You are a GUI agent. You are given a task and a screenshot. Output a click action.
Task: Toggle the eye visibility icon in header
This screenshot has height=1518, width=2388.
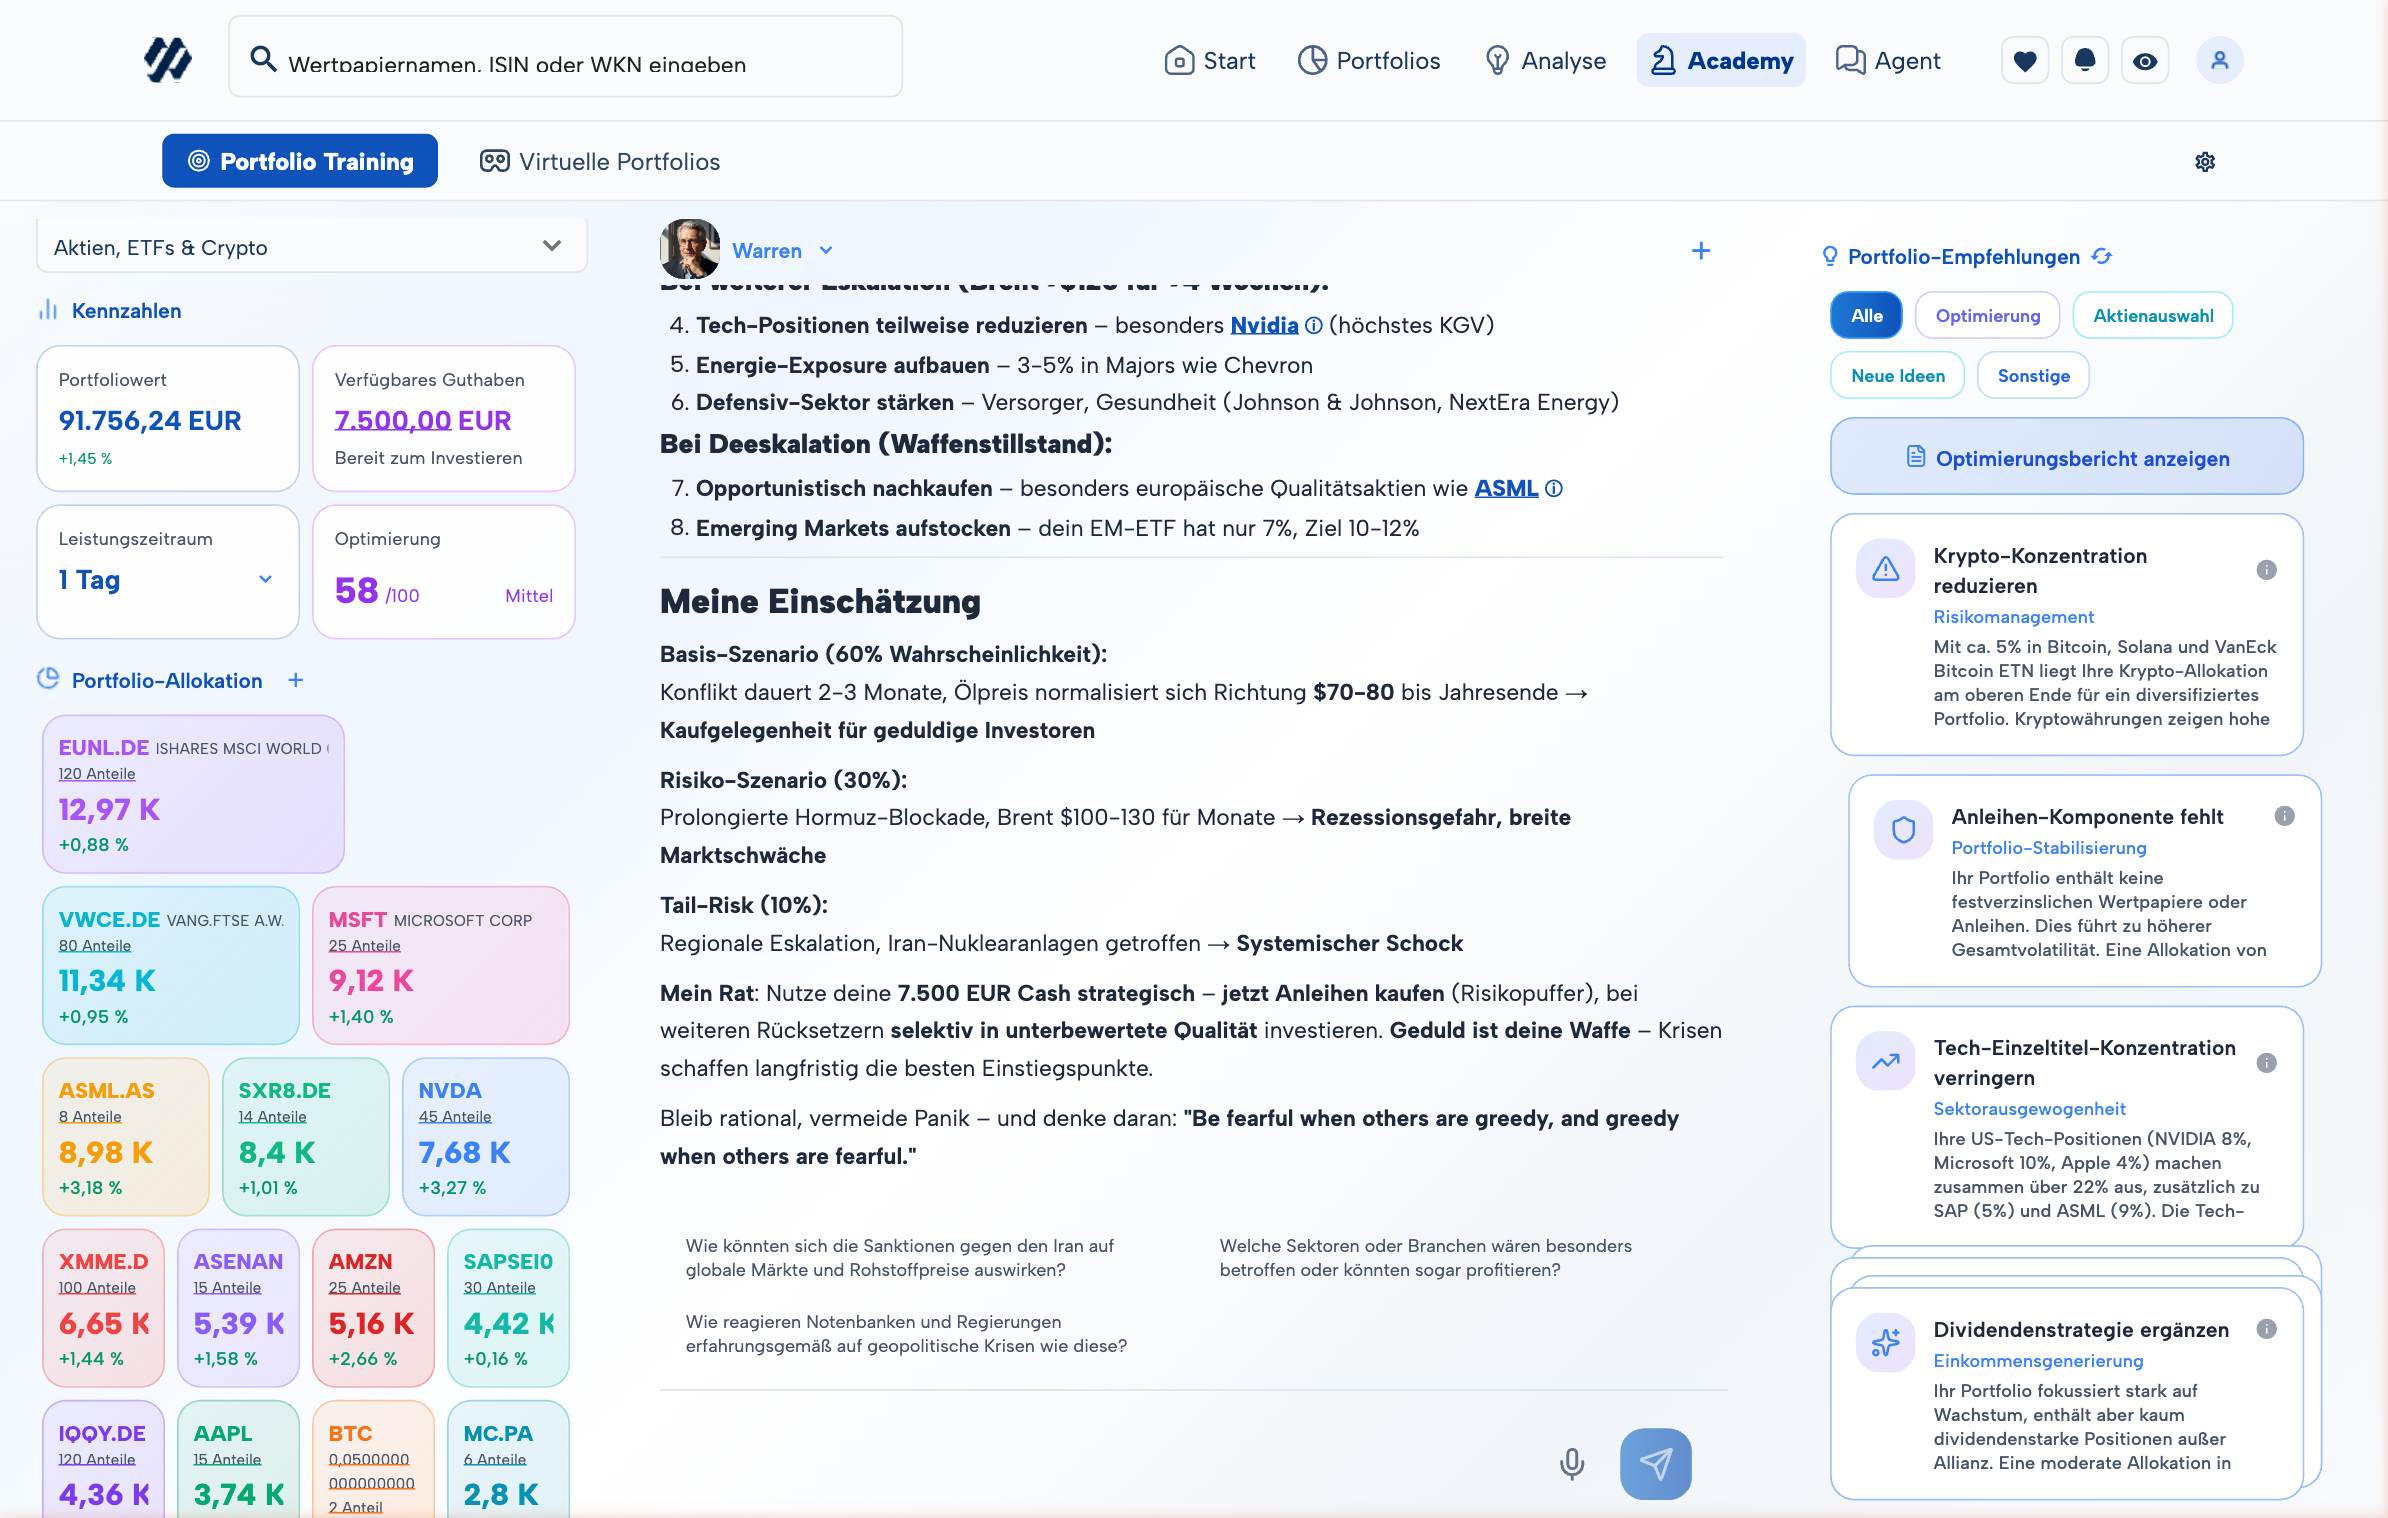coord(2145,61)
